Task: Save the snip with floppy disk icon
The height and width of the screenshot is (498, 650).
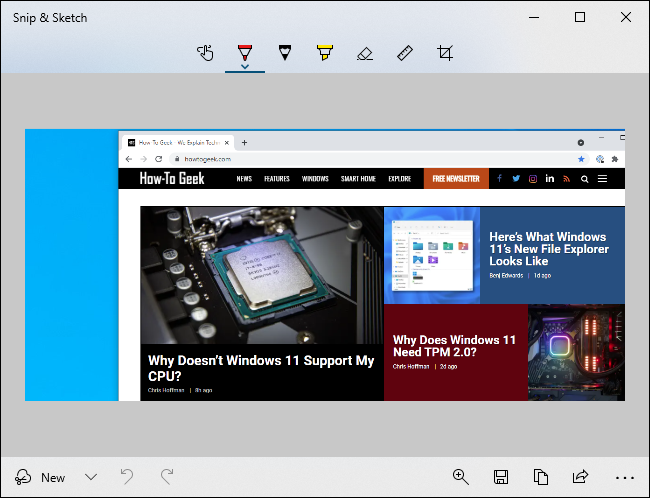Action: click(501, 477)
